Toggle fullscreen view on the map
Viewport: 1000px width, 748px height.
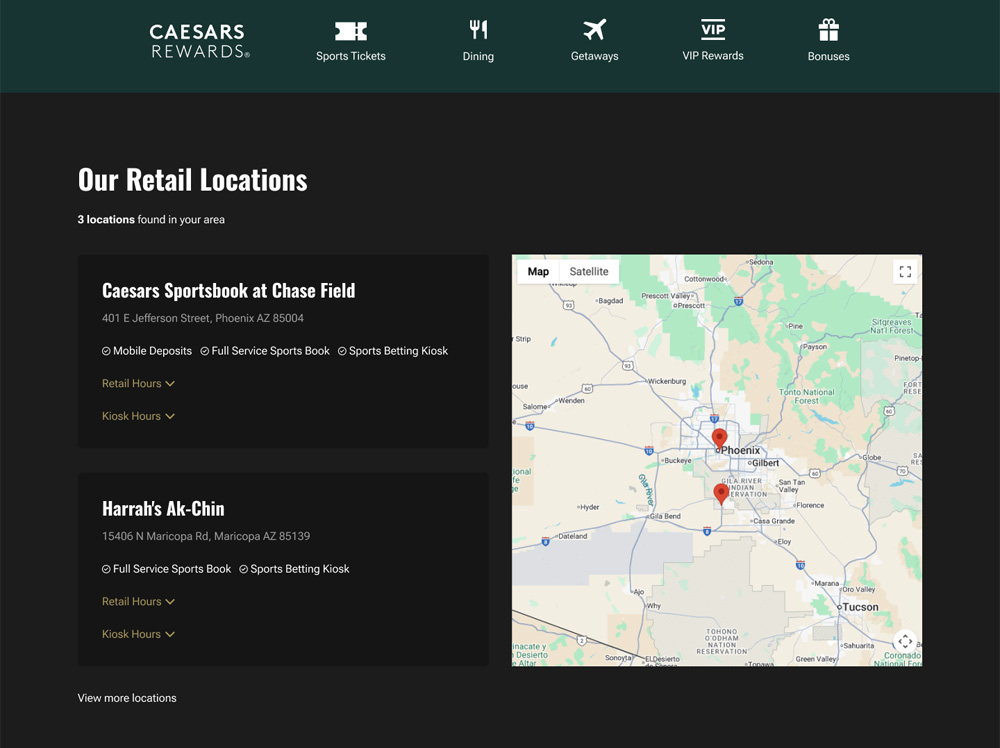(905, 272)
